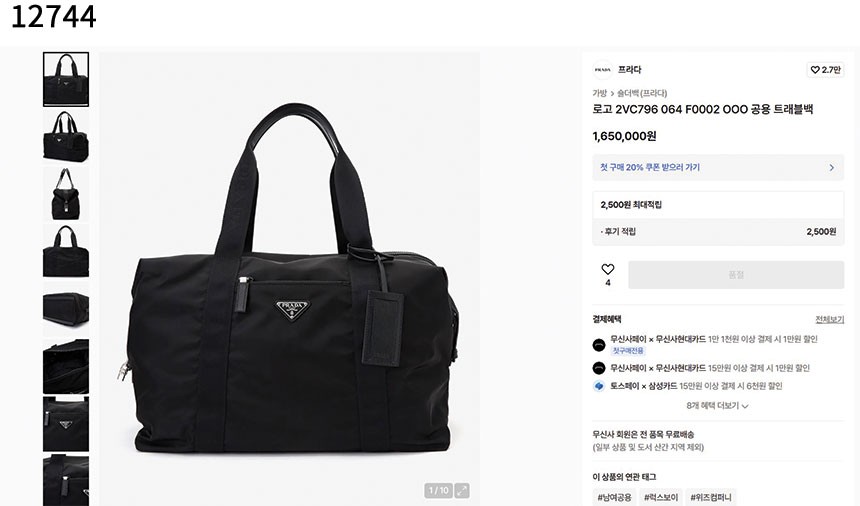
Task: Toggle the brand like heart showing 2.7만
Action: click(825, 70)
